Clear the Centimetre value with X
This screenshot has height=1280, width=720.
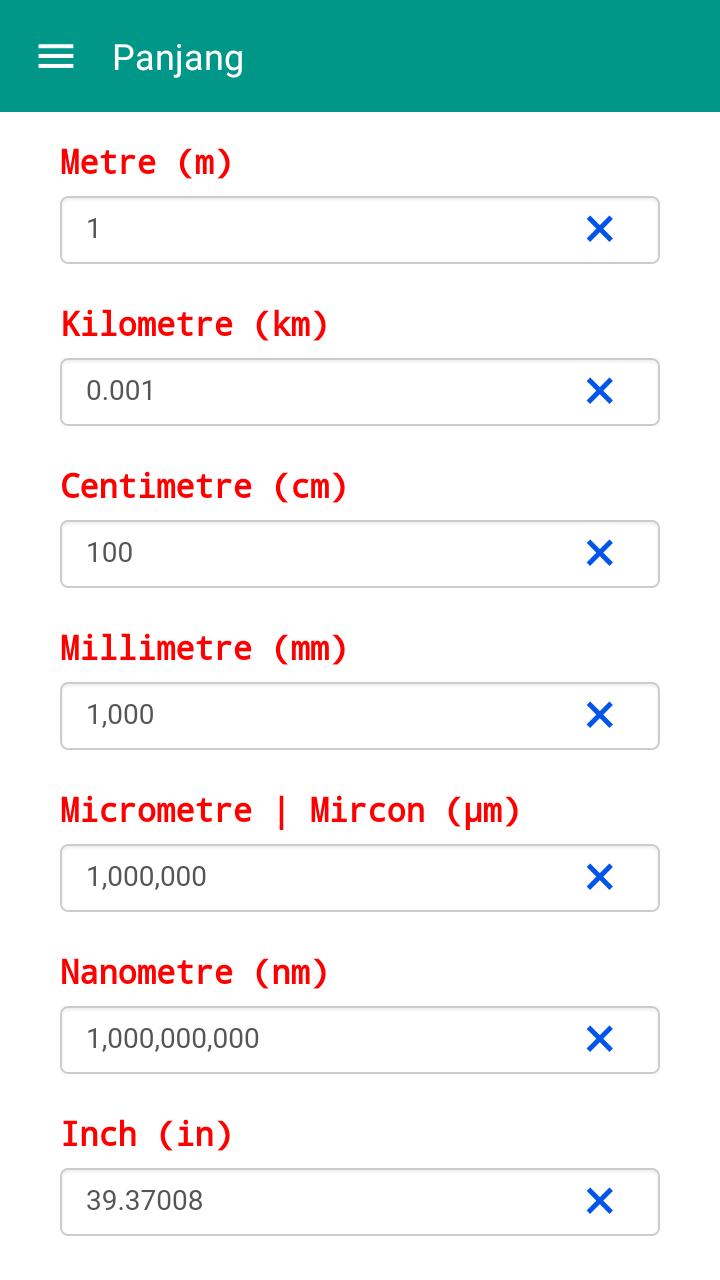(599, 554)
